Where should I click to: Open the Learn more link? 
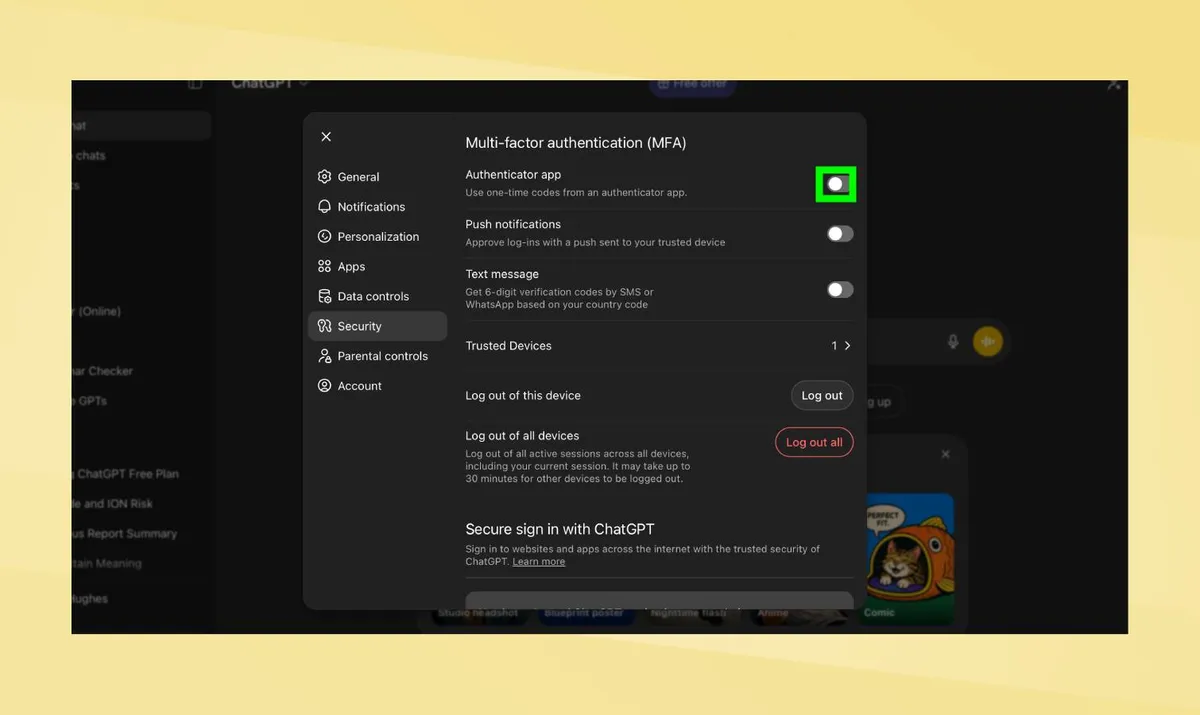pos(539,562)
